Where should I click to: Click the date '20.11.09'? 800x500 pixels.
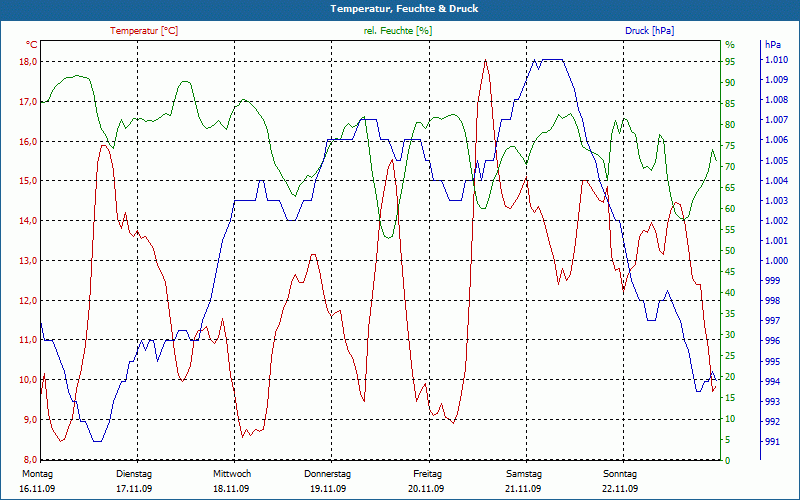[426, 489]
